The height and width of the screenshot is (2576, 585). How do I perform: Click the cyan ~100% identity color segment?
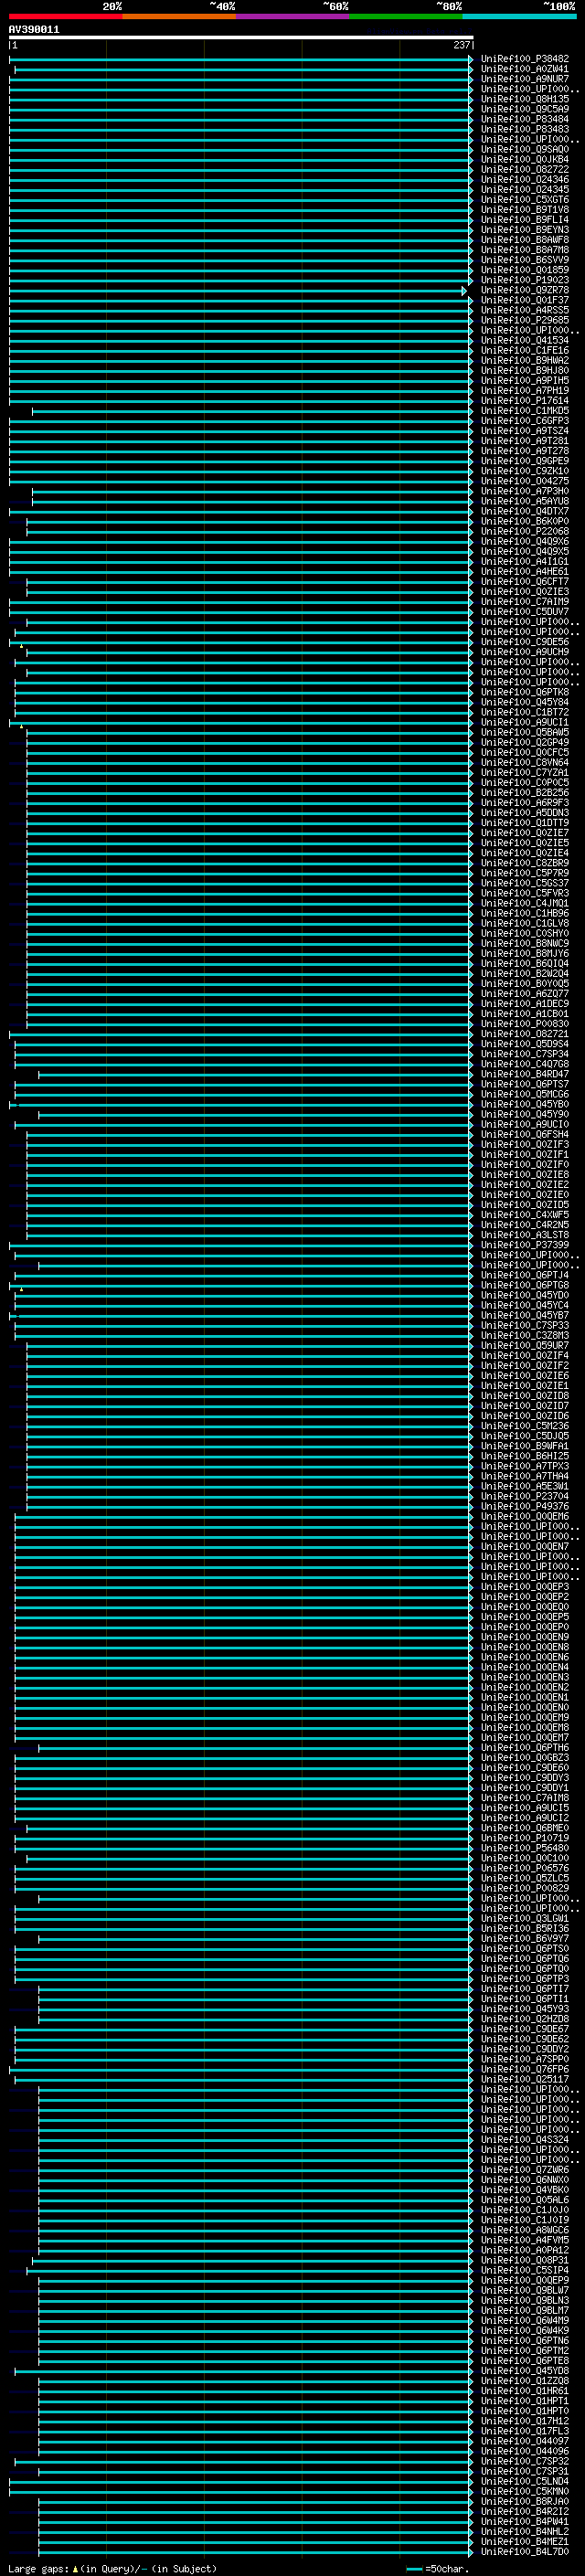[x=519, y=16]
